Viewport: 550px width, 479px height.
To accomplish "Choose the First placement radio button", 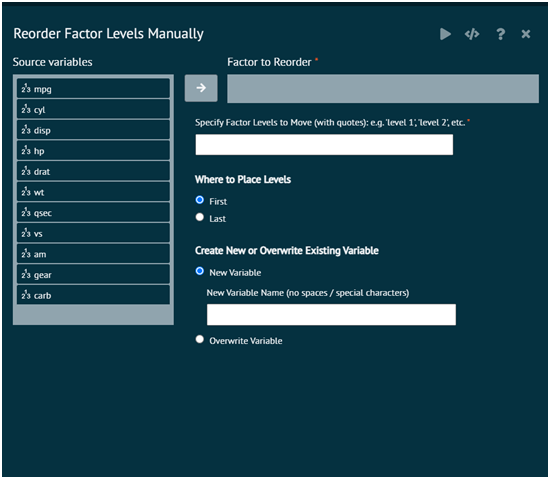I will click(200, 200).
